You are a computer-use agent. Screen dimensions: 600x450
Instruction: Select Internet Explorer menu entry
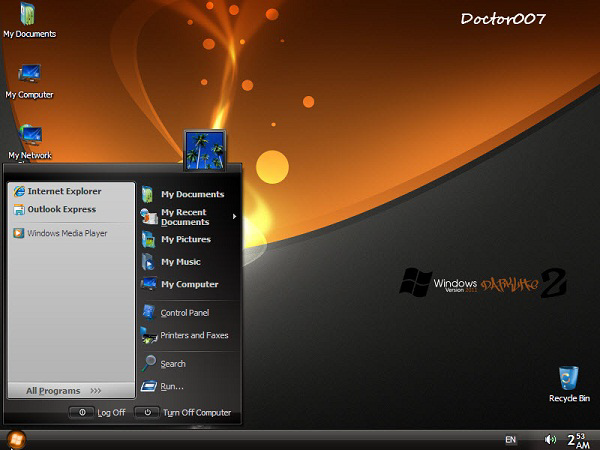pyautogui.click(x=71, y=191)
